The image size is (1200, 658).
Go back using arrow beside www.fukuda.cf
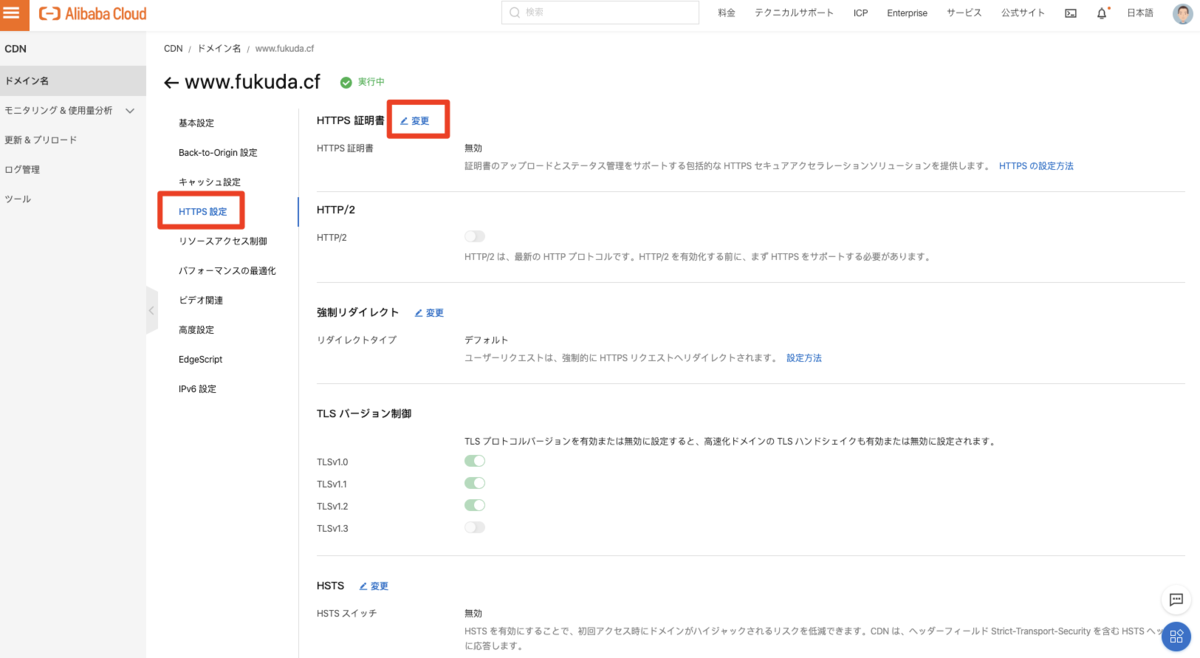(171, 83)
